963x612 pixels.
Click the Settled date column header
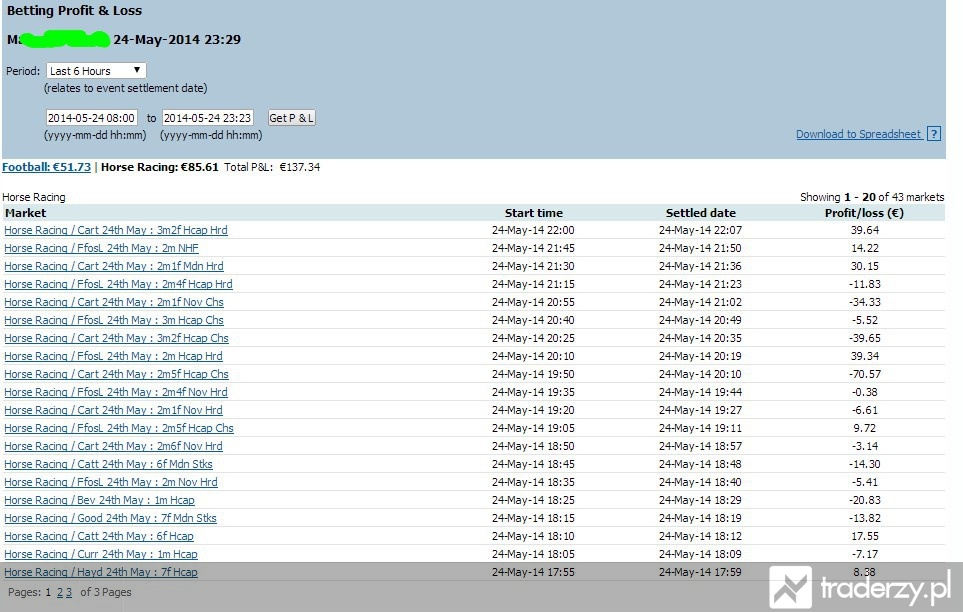pos(700,213)
